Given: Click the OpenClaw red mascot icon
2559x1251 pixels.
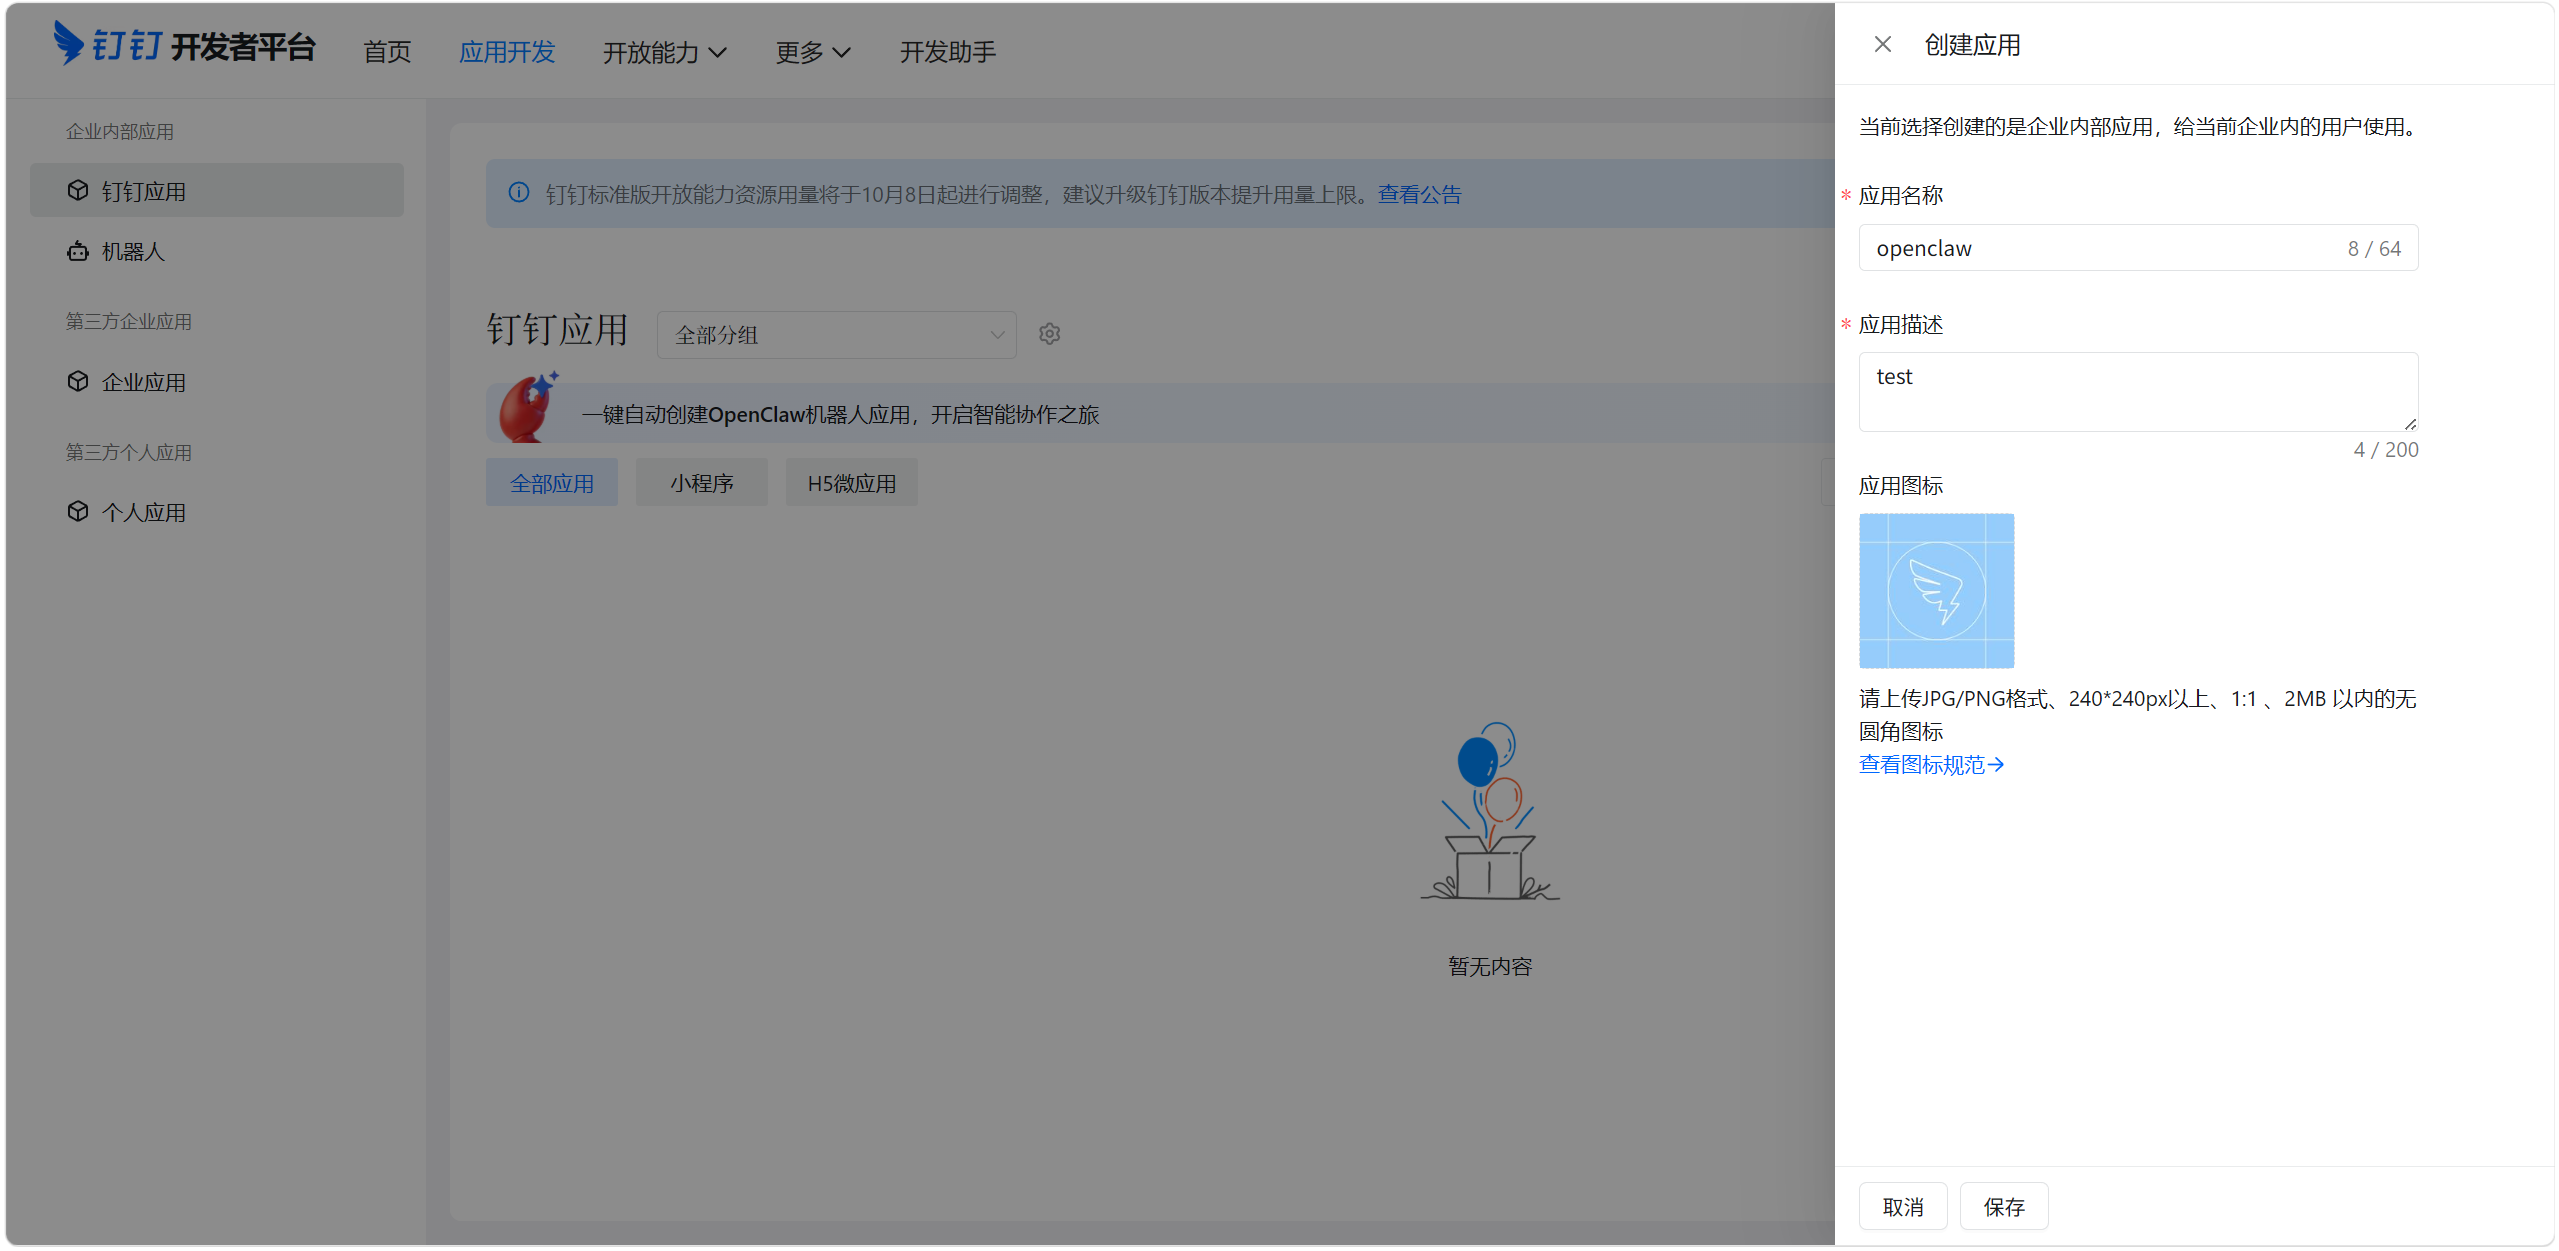Looking at the screenshot, I should click(527, 410).
